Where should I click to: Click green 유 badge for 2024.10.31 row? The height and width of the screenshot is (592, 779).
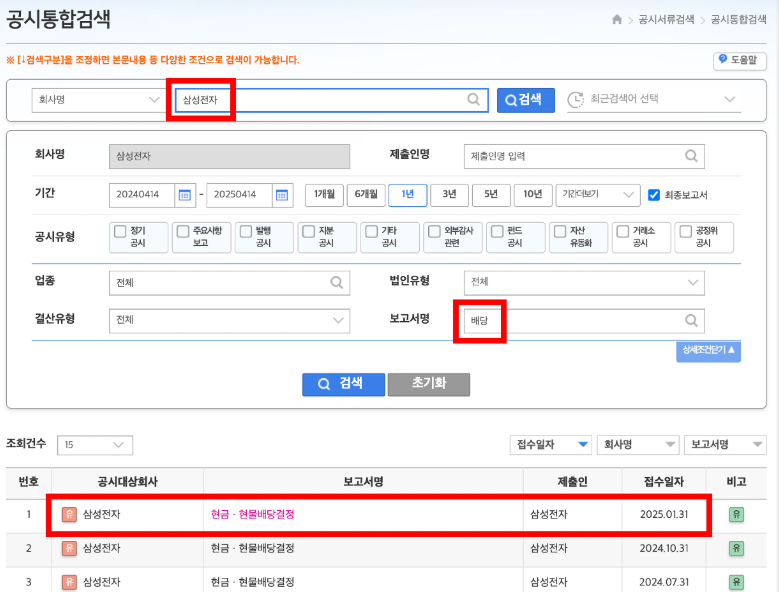[x=736, y=548]
